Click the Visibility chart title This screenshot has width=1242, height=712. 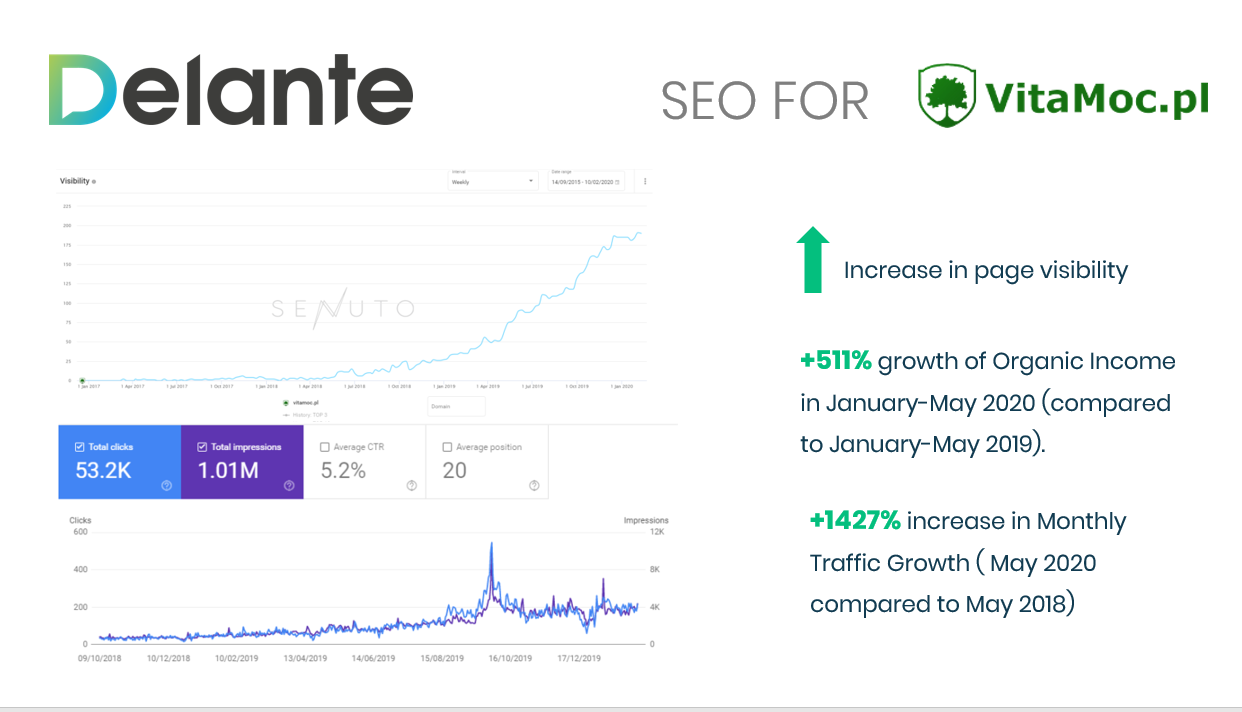(75, 181)
